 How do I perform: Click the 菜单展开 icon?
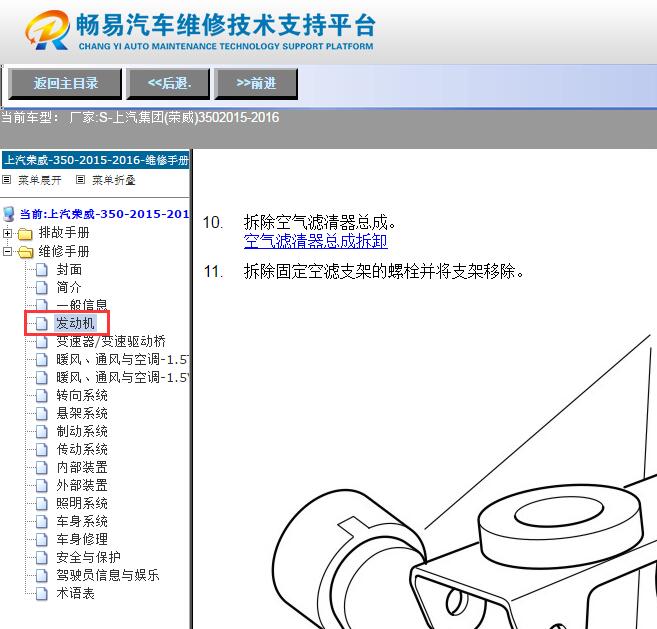tap(6, 180)
